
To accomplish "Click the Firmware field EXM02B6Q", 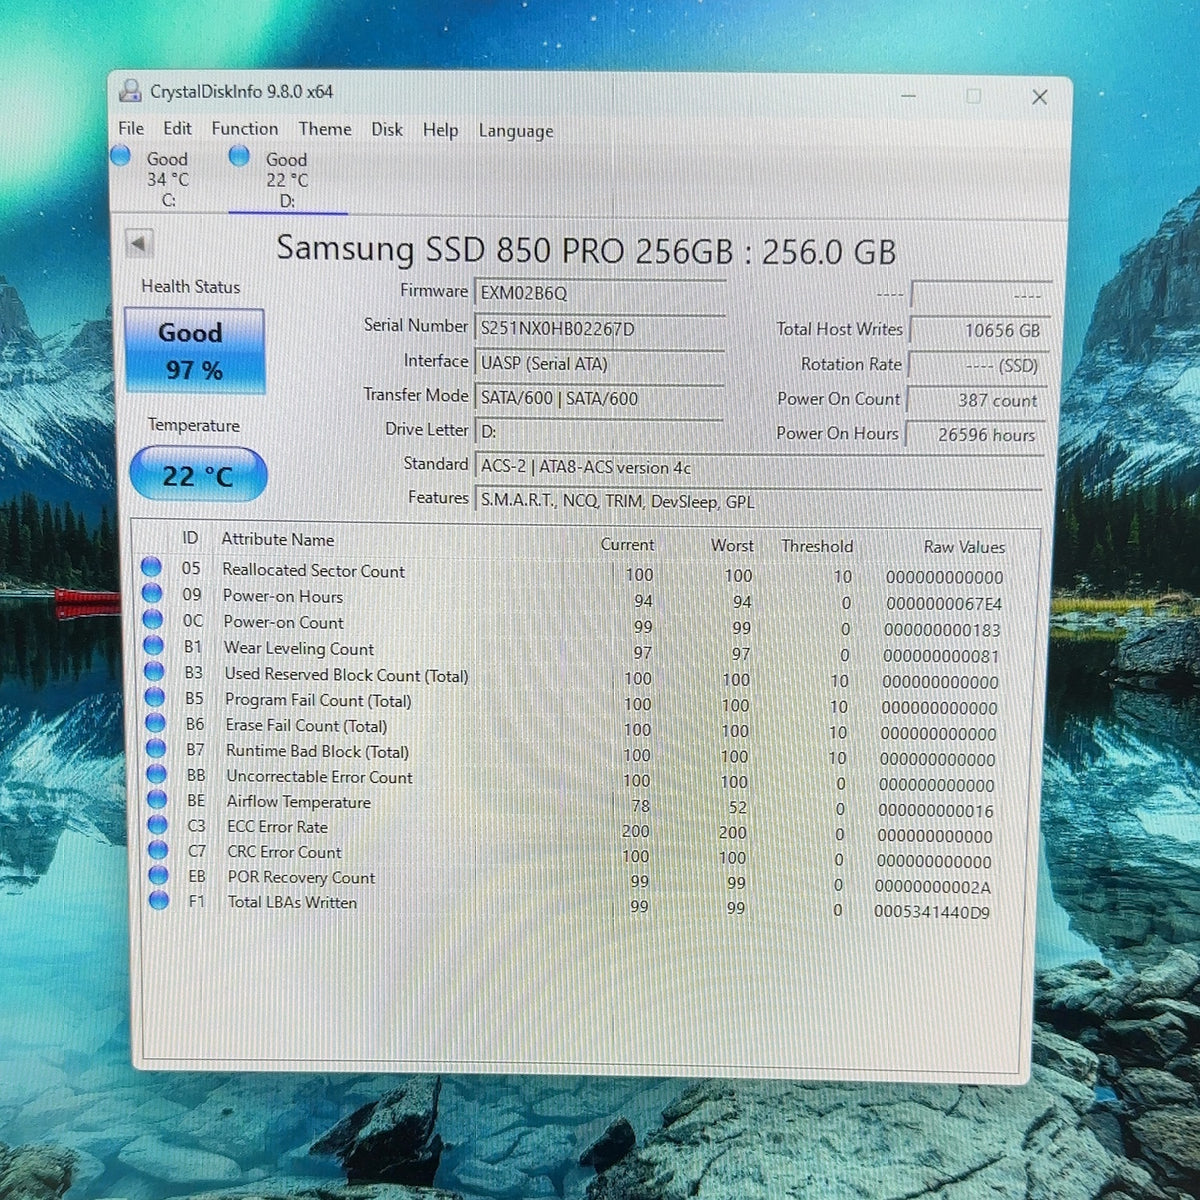I will (600, 293).
